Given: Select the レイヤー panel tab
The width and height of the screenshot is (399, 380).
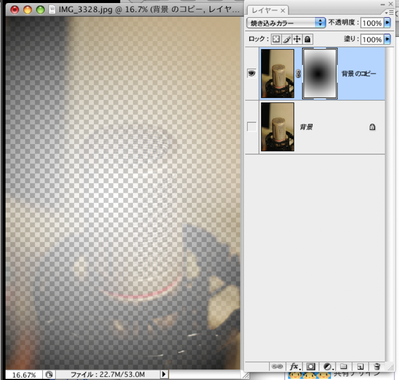Looking at the screenshot, I should [x=268, y=10].
